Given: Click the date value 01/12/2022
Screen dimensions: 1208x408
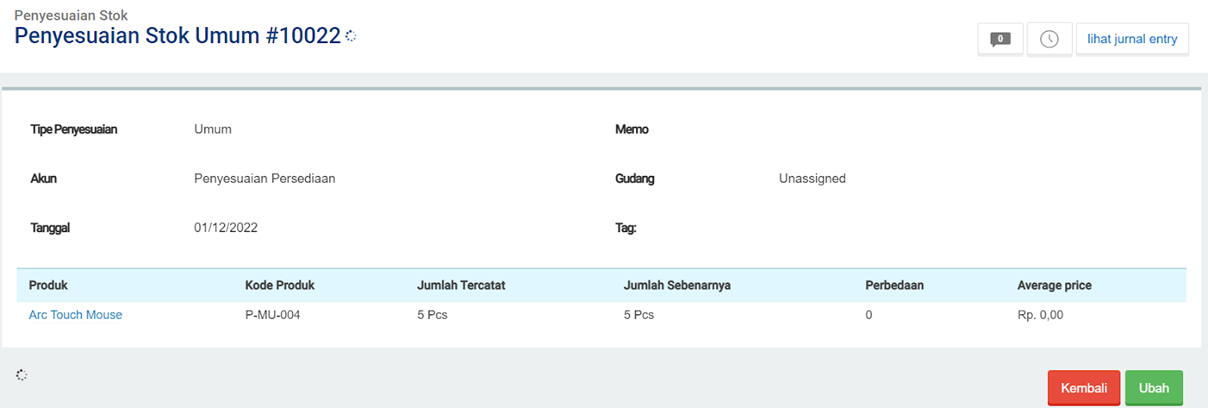Looking at the screenshot, I should click(226, 228).
